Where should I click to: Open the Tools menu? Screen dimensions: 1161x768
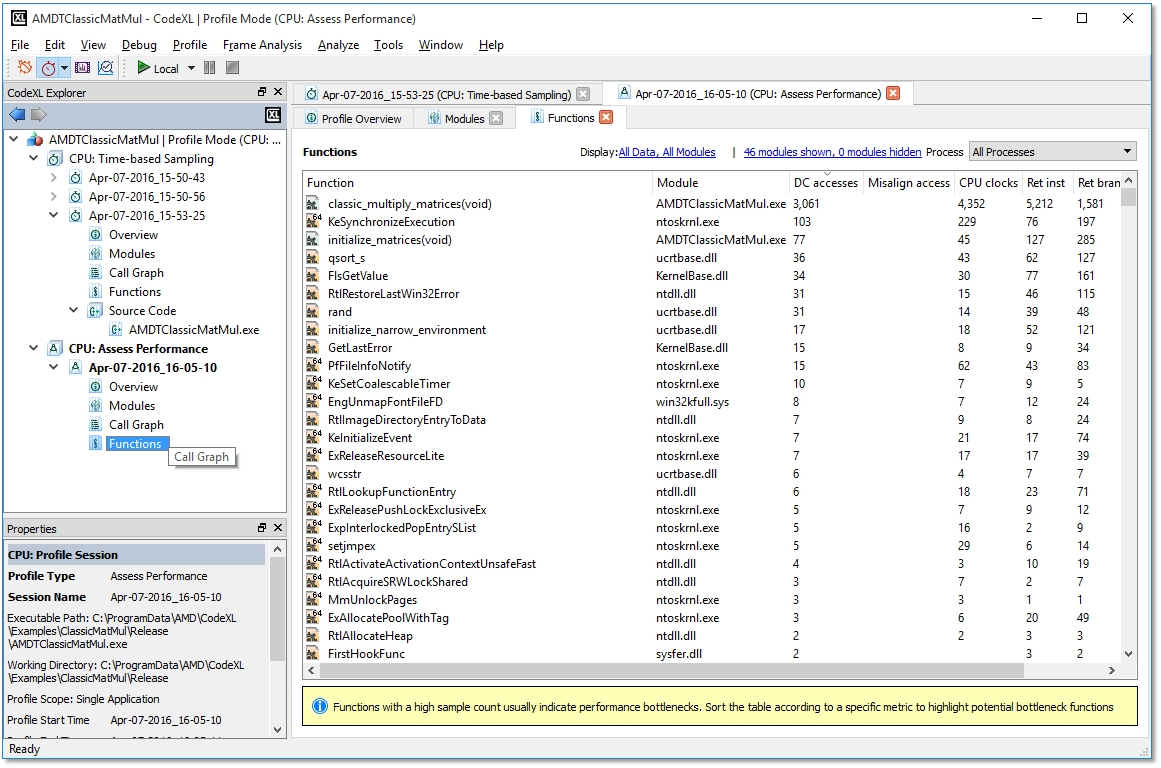(x=388, y=44)
